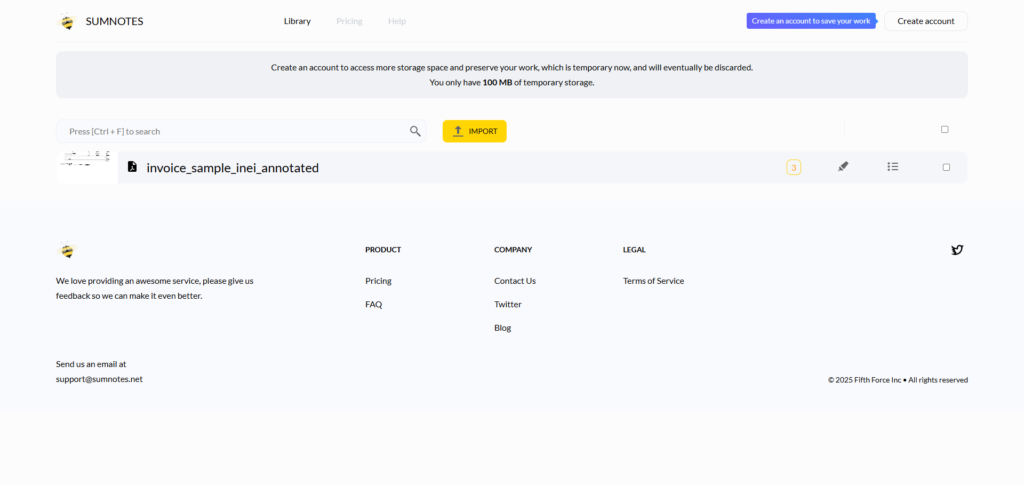Viewport: 1024px width, 486px height.
Task: Open the Twitter bird icon in footer
Action: click(x=957, y=250)
